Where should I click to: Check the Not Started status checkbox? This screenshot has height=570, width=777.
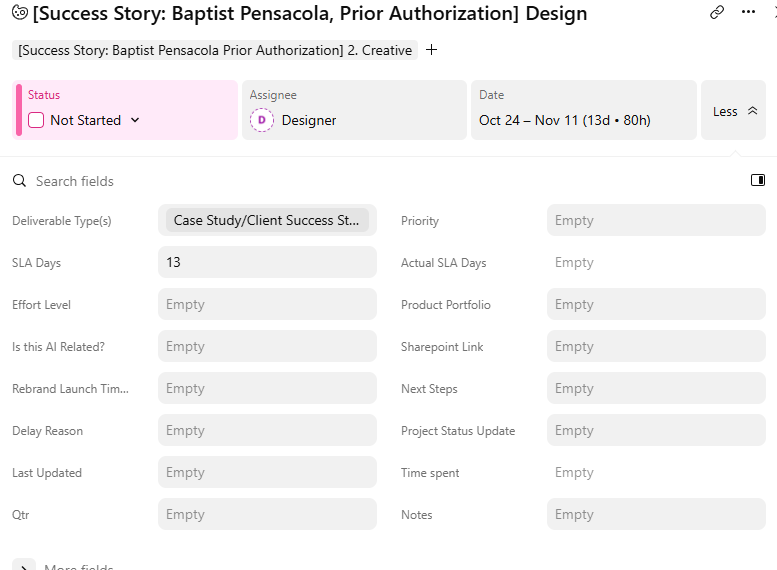pyautogui.click(x=36, y=120)
